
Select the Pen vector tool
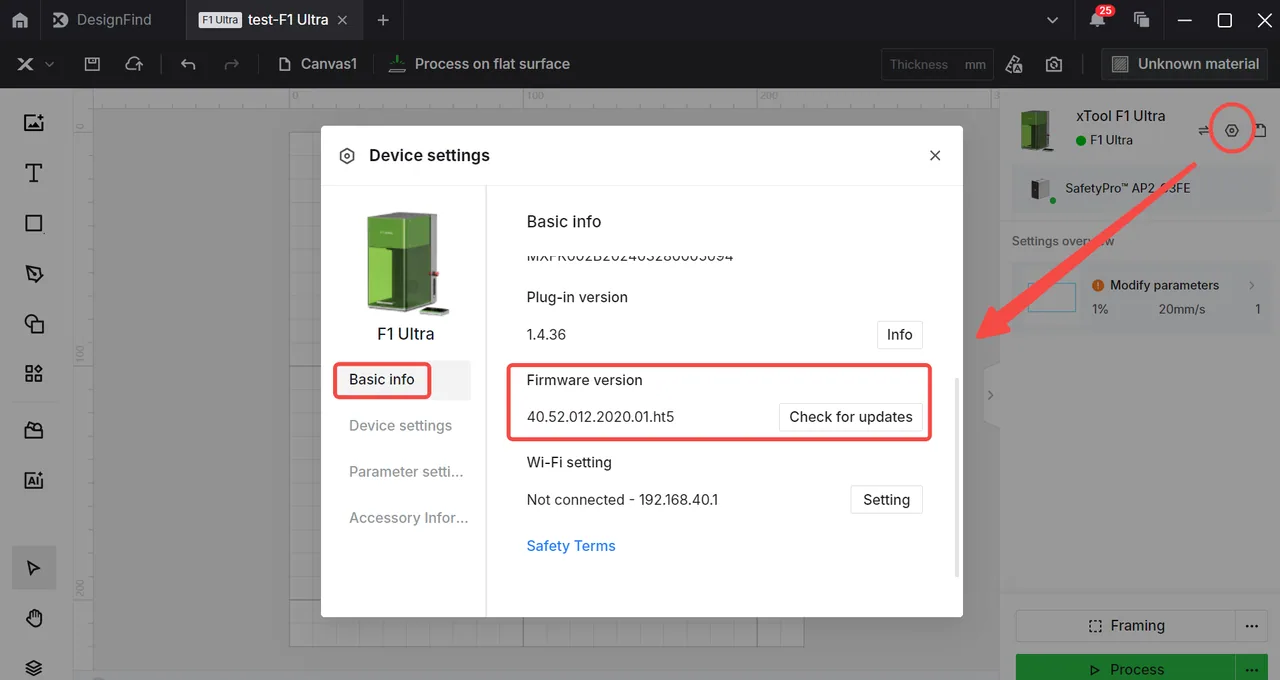click(34, 273)
